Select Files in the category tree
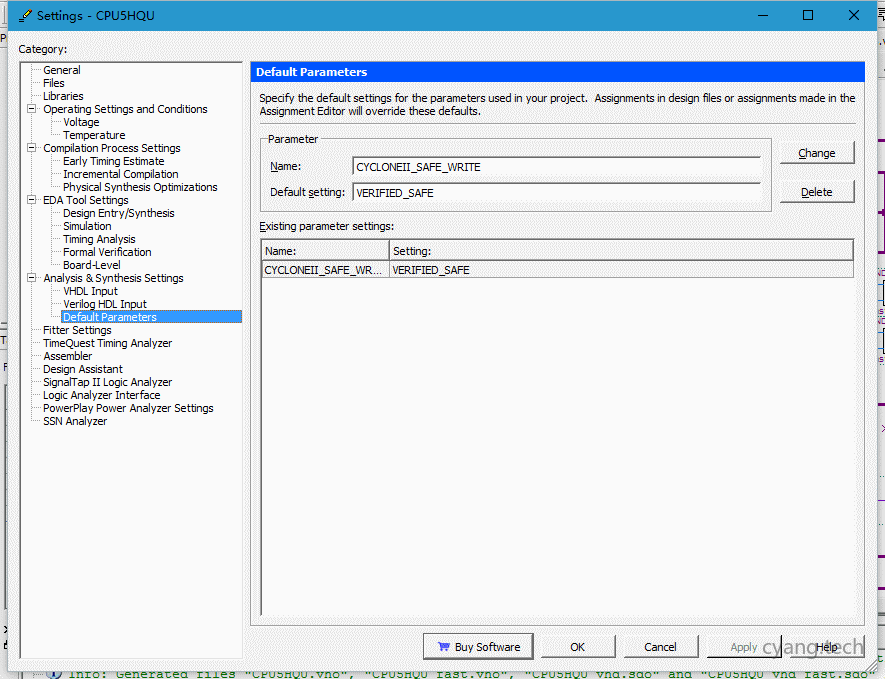Image resolution: width=885 pixels, height=679 pixels. 54,83
